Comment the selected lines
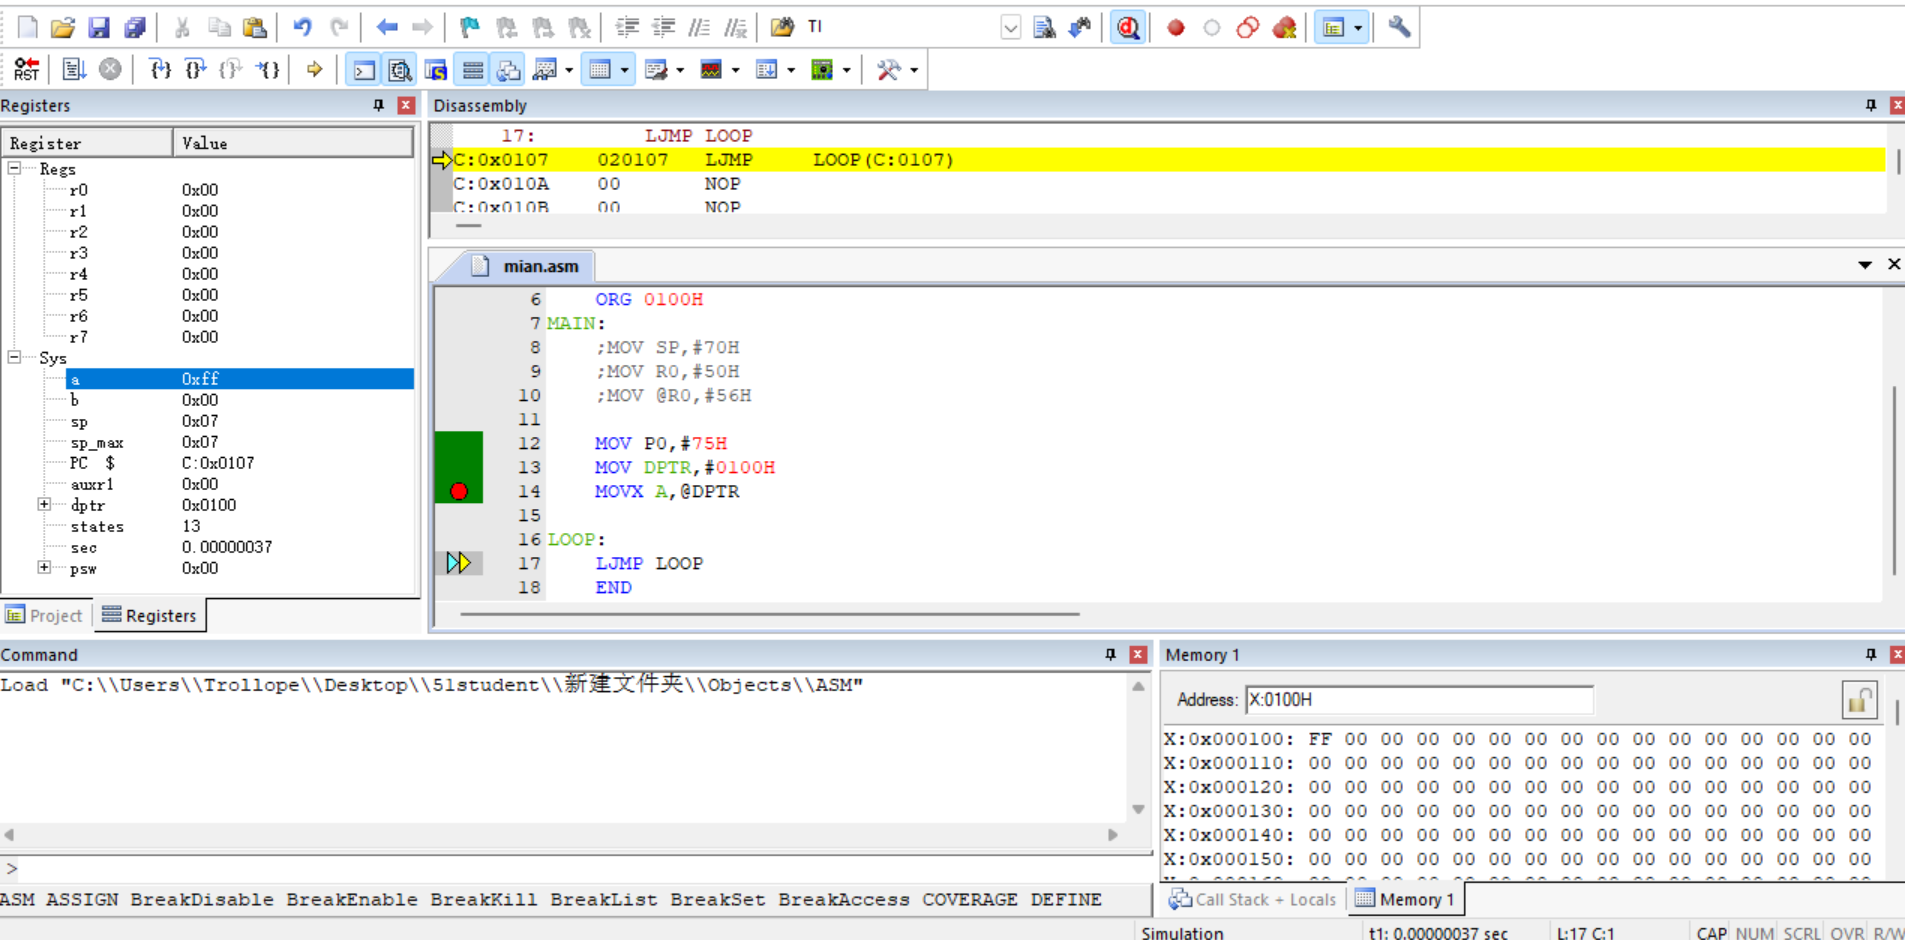1905x940 pixels. pos(699,27)
